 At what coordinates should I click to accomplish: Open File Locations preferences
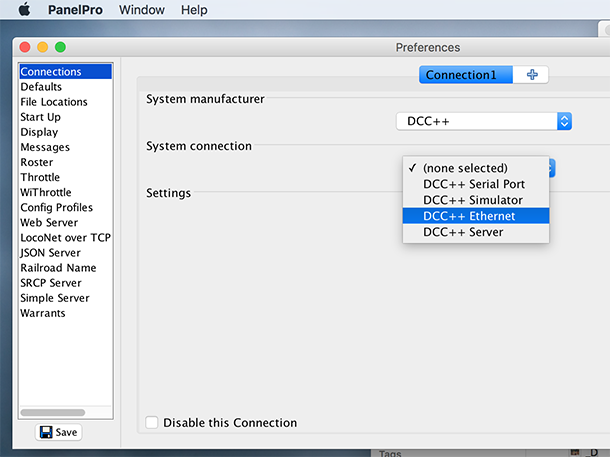click(65, 102)
